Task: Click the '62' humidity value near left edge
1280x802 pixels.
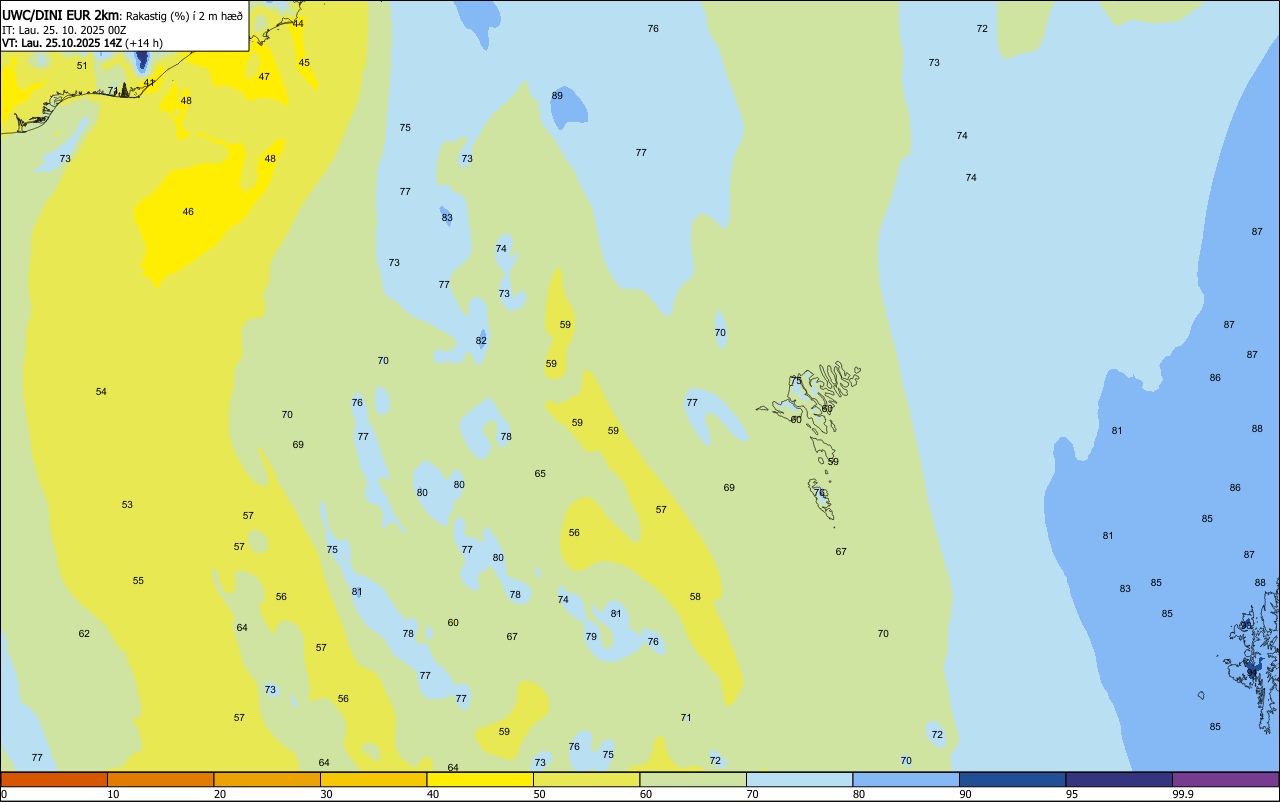Action: point(84,634)
